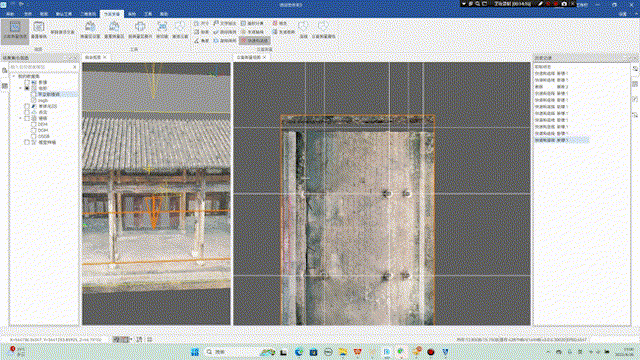The image size is (640, 360).
Task: Toggle the DOM layer checkbox
Action: (33, 130)
